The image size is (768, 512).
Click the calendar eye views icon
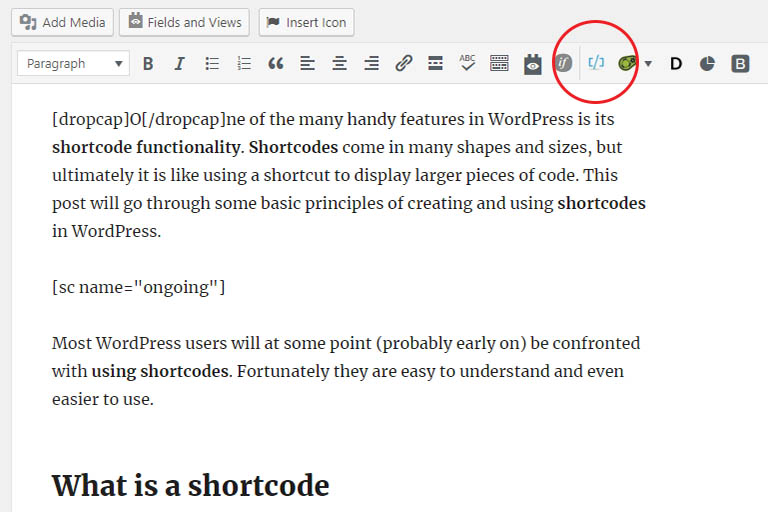pos(532,64)
